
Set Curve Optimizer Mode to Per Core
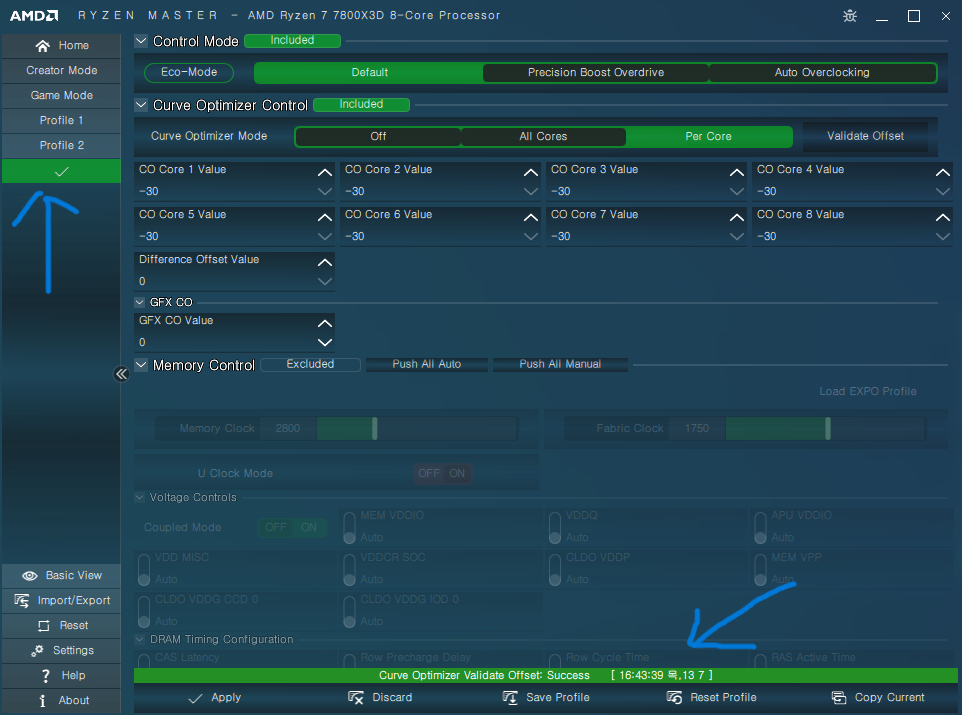click(708, 136)
